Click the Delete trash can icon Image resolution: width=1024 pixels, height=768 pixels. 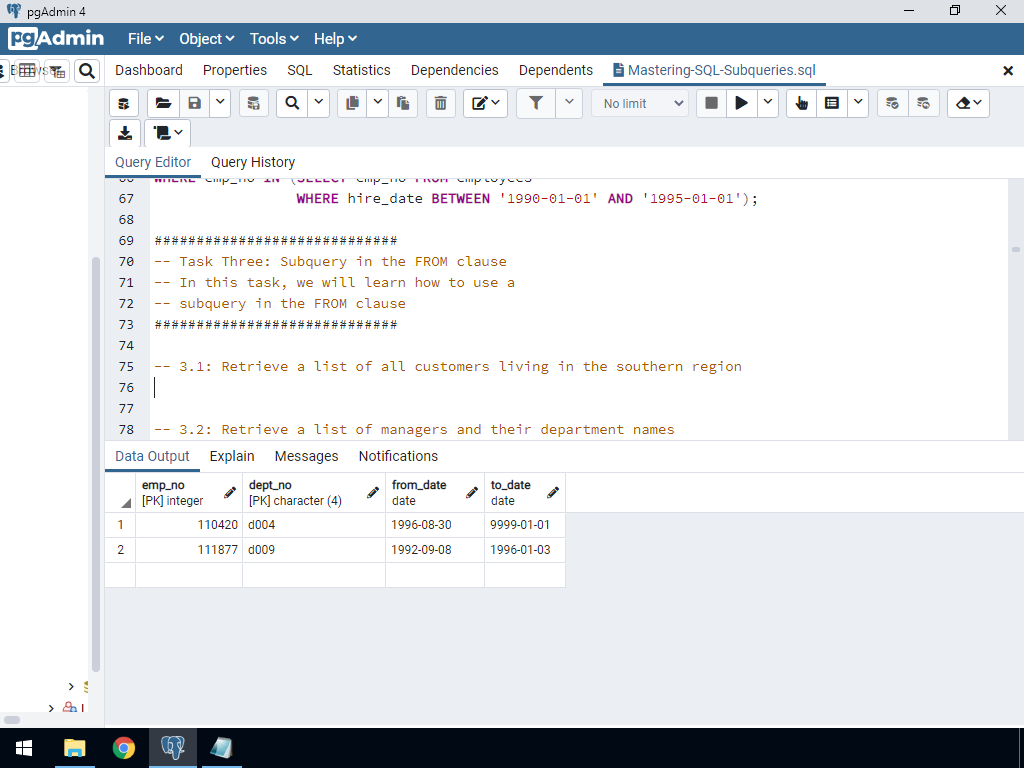pos(440,103)
